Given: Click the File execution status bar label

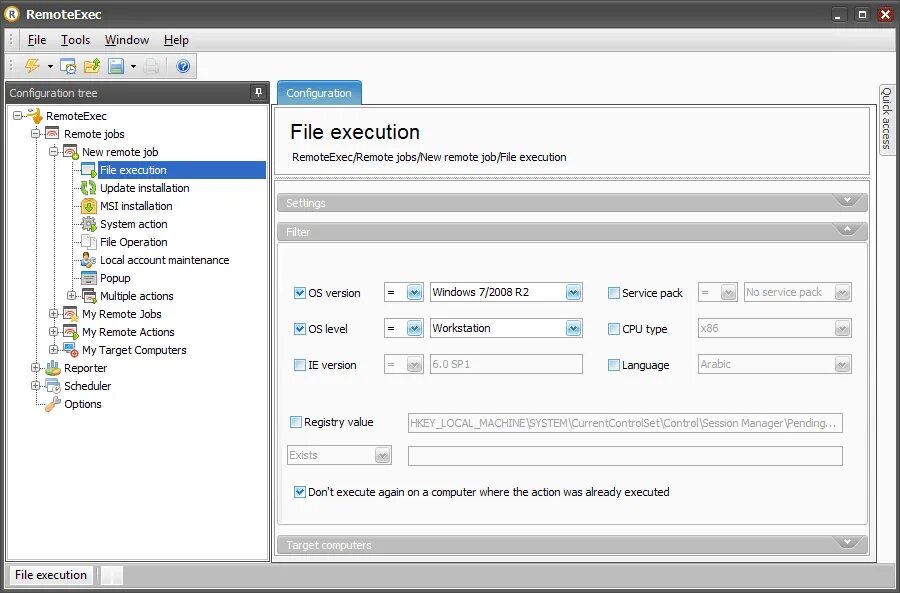Looking at the screenshot, I should point(51,575).
